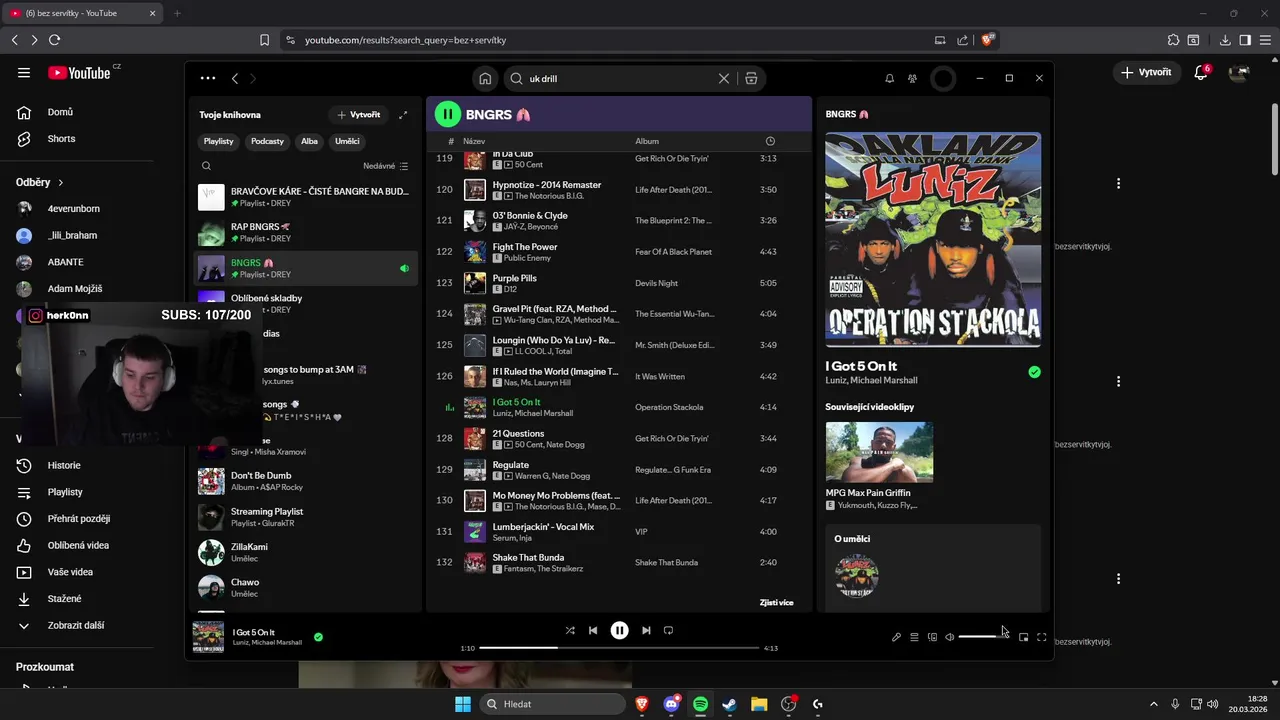The image size is (1280, 720).
Task: Reload the browser page
Action: [x=54, y=40]
